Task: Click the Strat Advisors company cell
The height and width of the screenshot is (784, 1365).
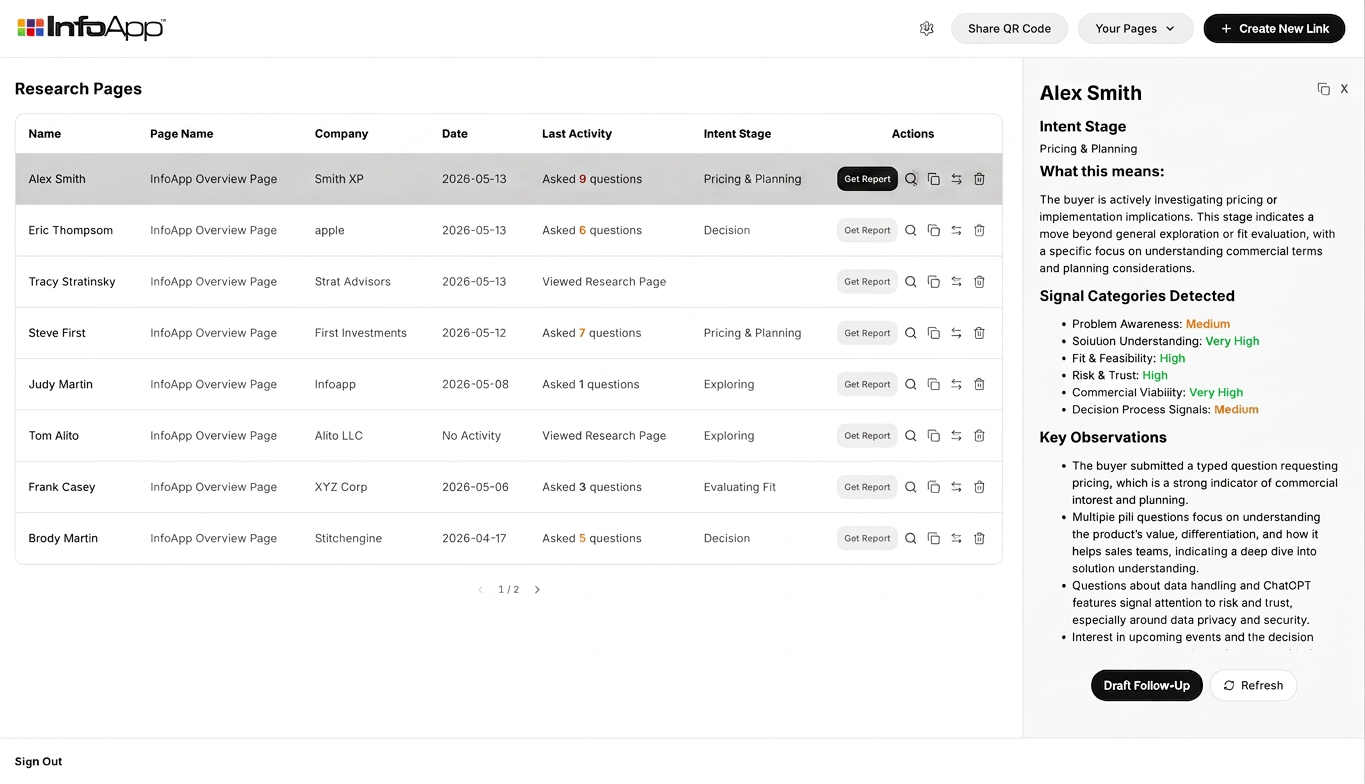Action: click(352, 282)
